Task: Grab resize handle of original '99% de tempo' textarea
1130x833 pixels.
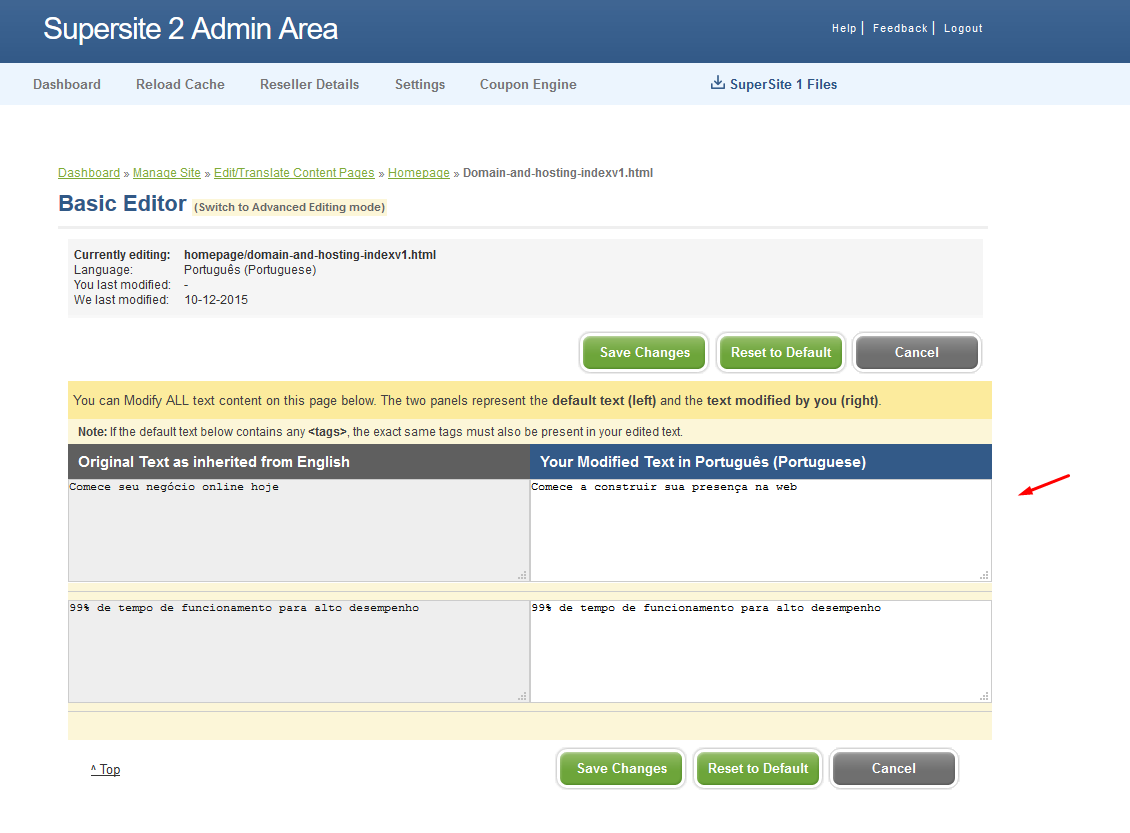Action: point(522,696)
